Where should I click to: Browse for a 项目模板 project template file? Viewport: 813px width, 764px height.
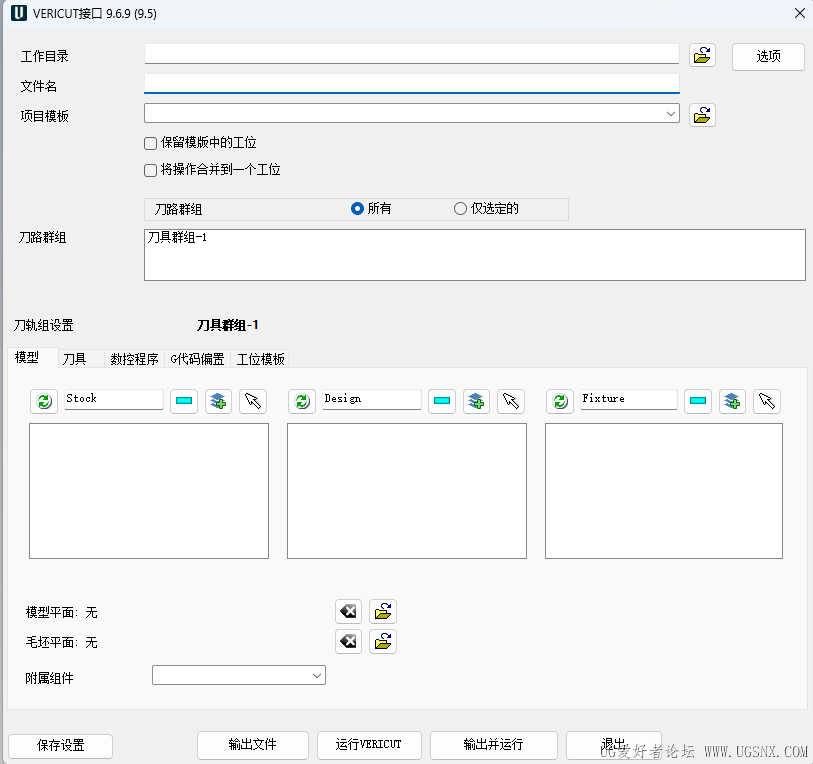pyautogui.click(x=702, y=115)
